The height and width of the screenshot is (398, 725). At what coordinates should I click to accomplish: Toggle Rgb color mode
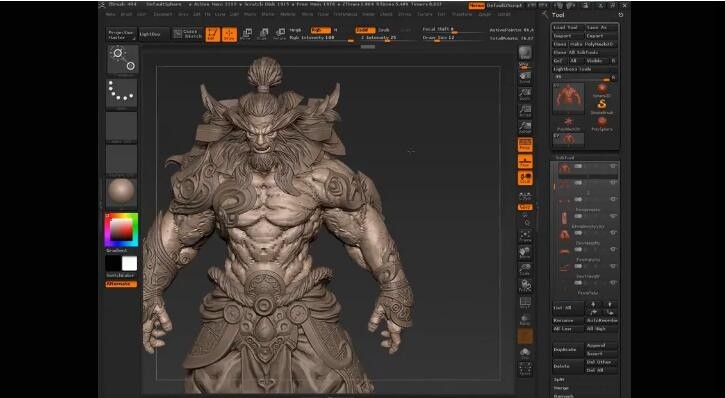click(x=320, y=30)
